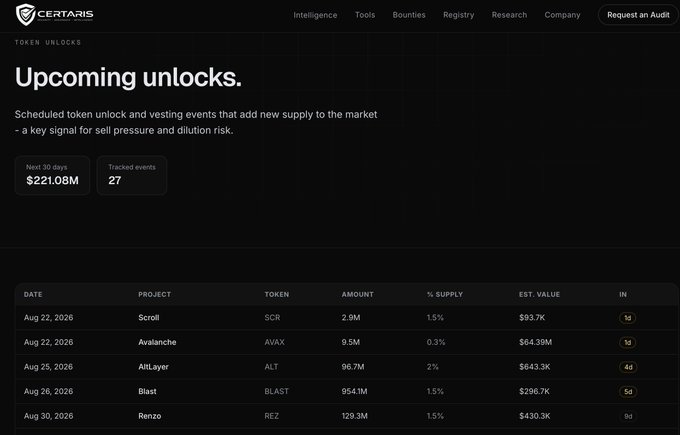Click the Aug 26, 2026 date cell
This screenshot has width=680, height=435.
(48, 391)
